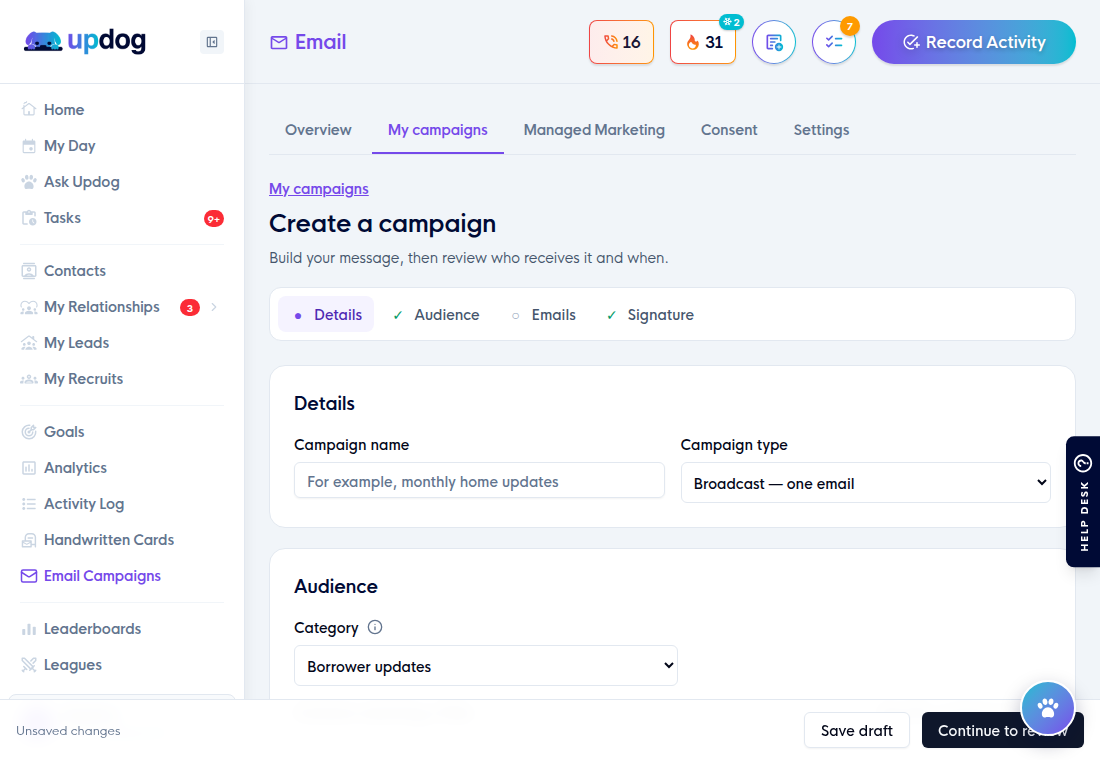The height and width of the screenshot is (760, 1100).
Task: Jump to the Details step
Action: [326, 314]
